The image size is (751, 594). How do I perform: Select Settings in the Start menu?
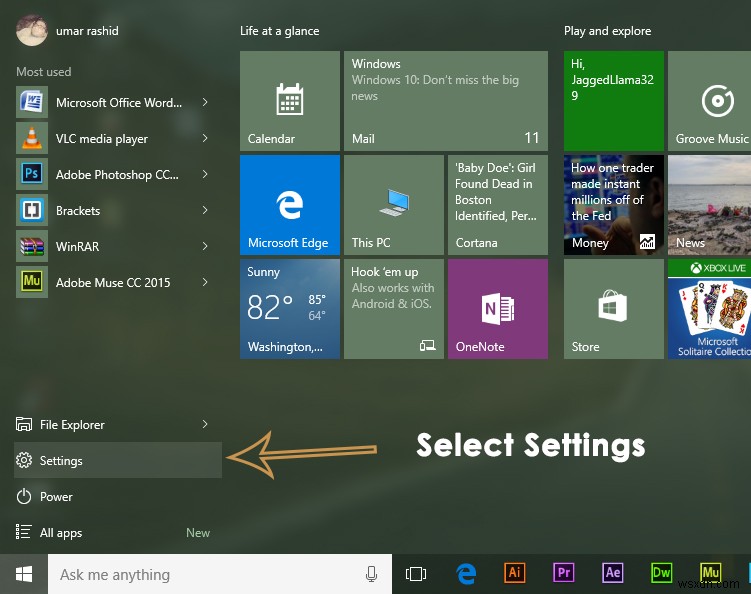[x=62, y=461]
